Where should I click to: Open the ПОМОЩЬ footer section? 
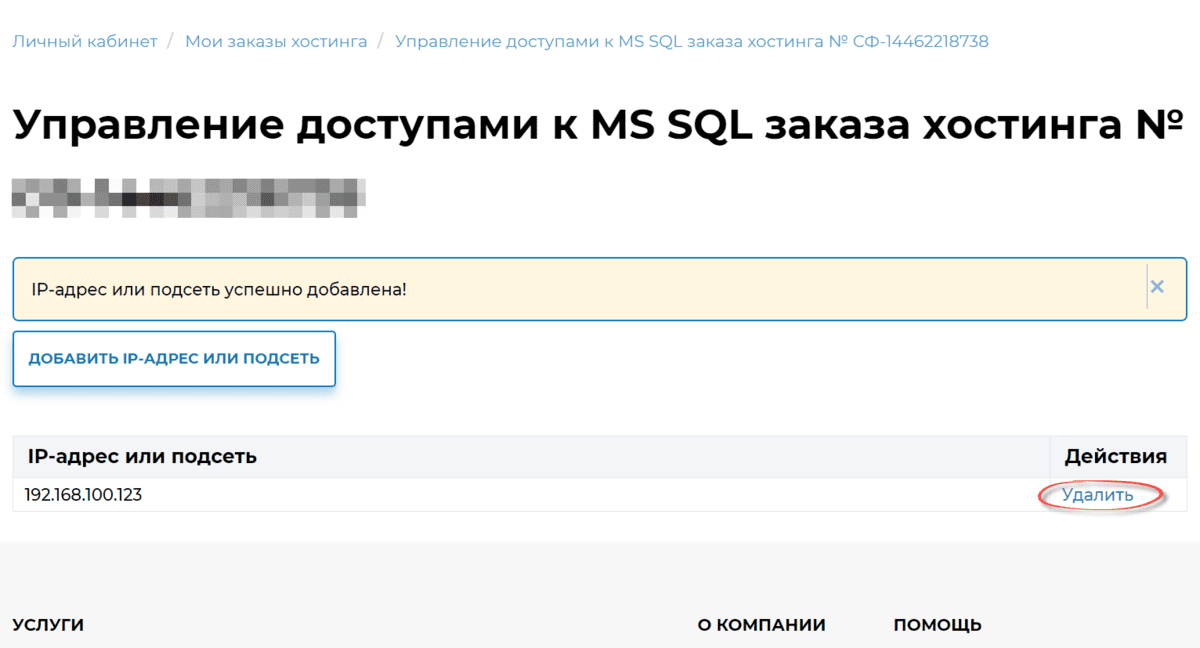click(x=936, y=624)
